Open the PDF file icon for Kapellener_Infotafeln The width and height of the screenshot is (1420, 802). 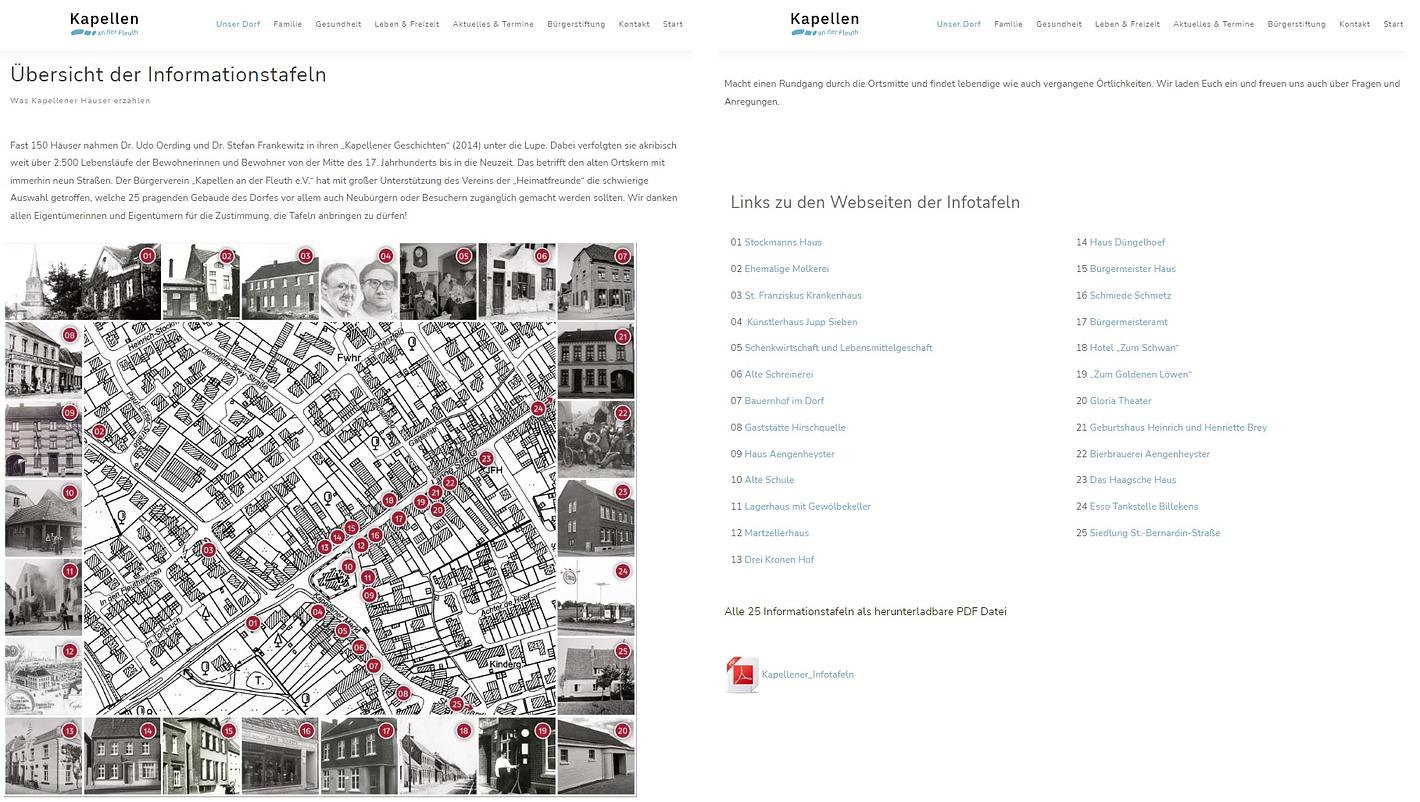[x=742, y=675]
